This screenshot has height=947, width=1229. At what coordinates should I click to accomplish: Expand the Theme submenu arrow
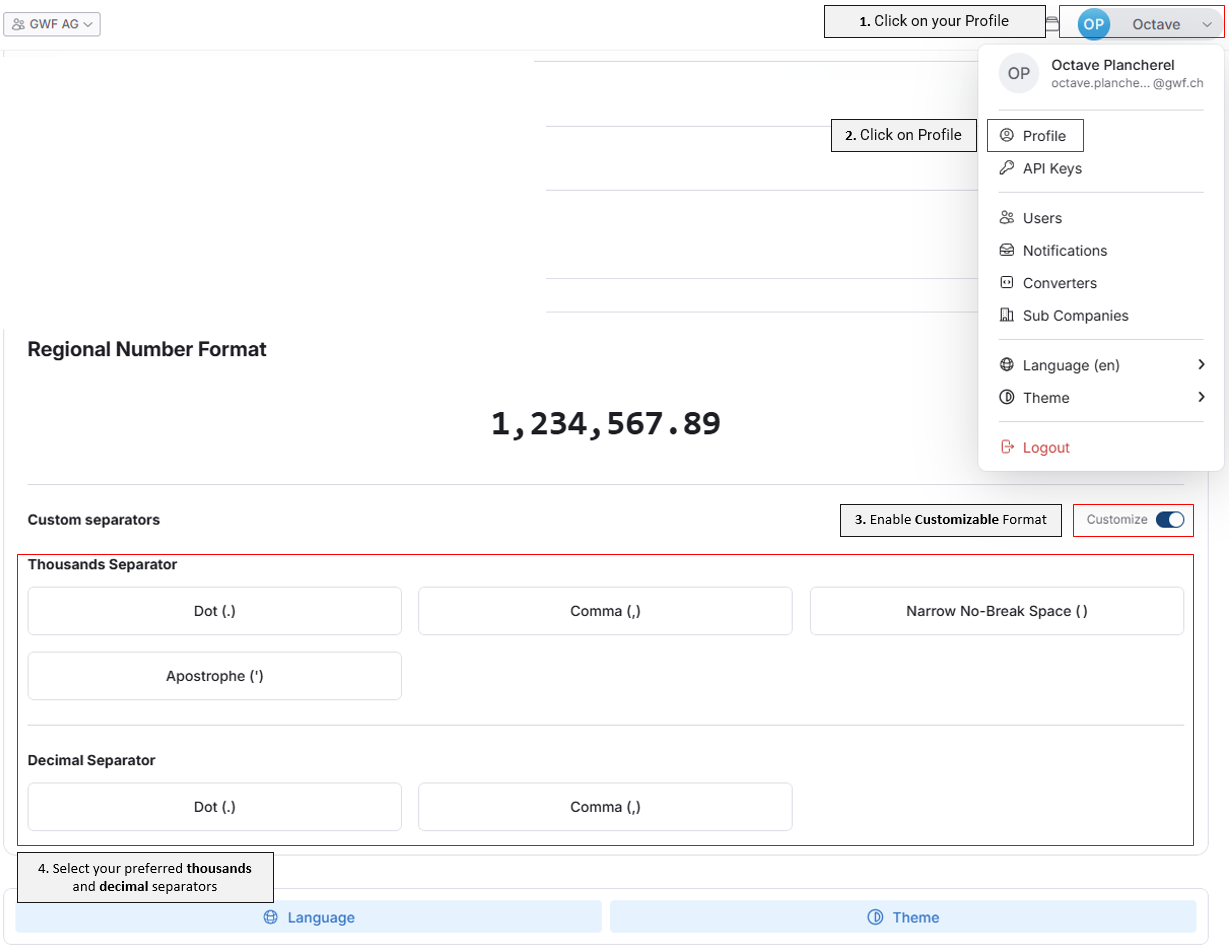[1201, 397]
